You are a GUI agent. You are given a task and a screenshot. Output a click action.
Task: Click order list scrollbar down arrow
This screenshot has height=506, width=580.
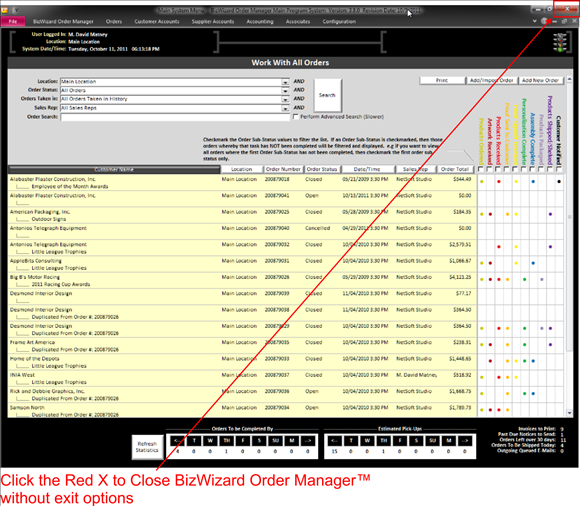[x=569, y=413]
